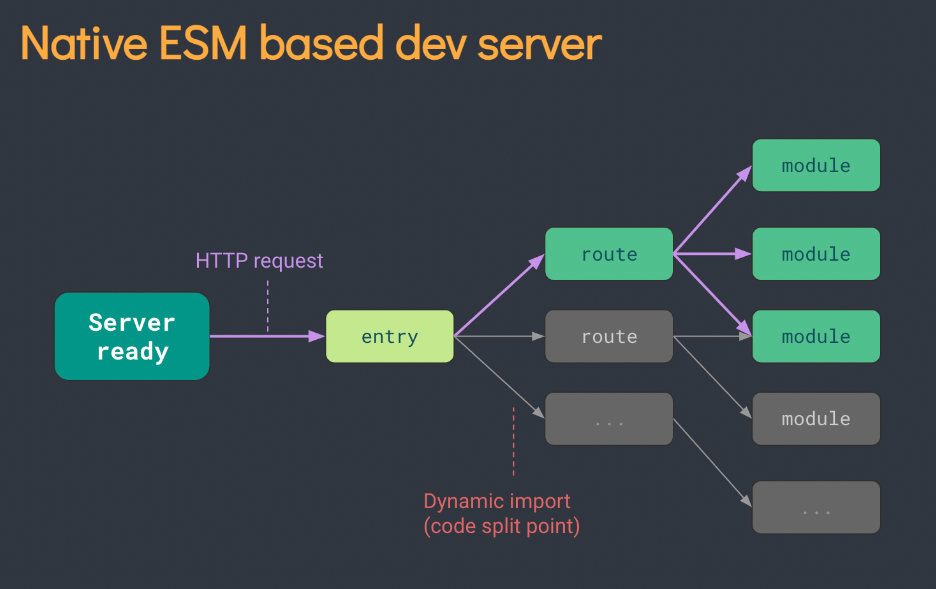This screenshot has width=936, height=589.
Task: Click the gray '...' box below gray route
Action: (x=609, y=418)
